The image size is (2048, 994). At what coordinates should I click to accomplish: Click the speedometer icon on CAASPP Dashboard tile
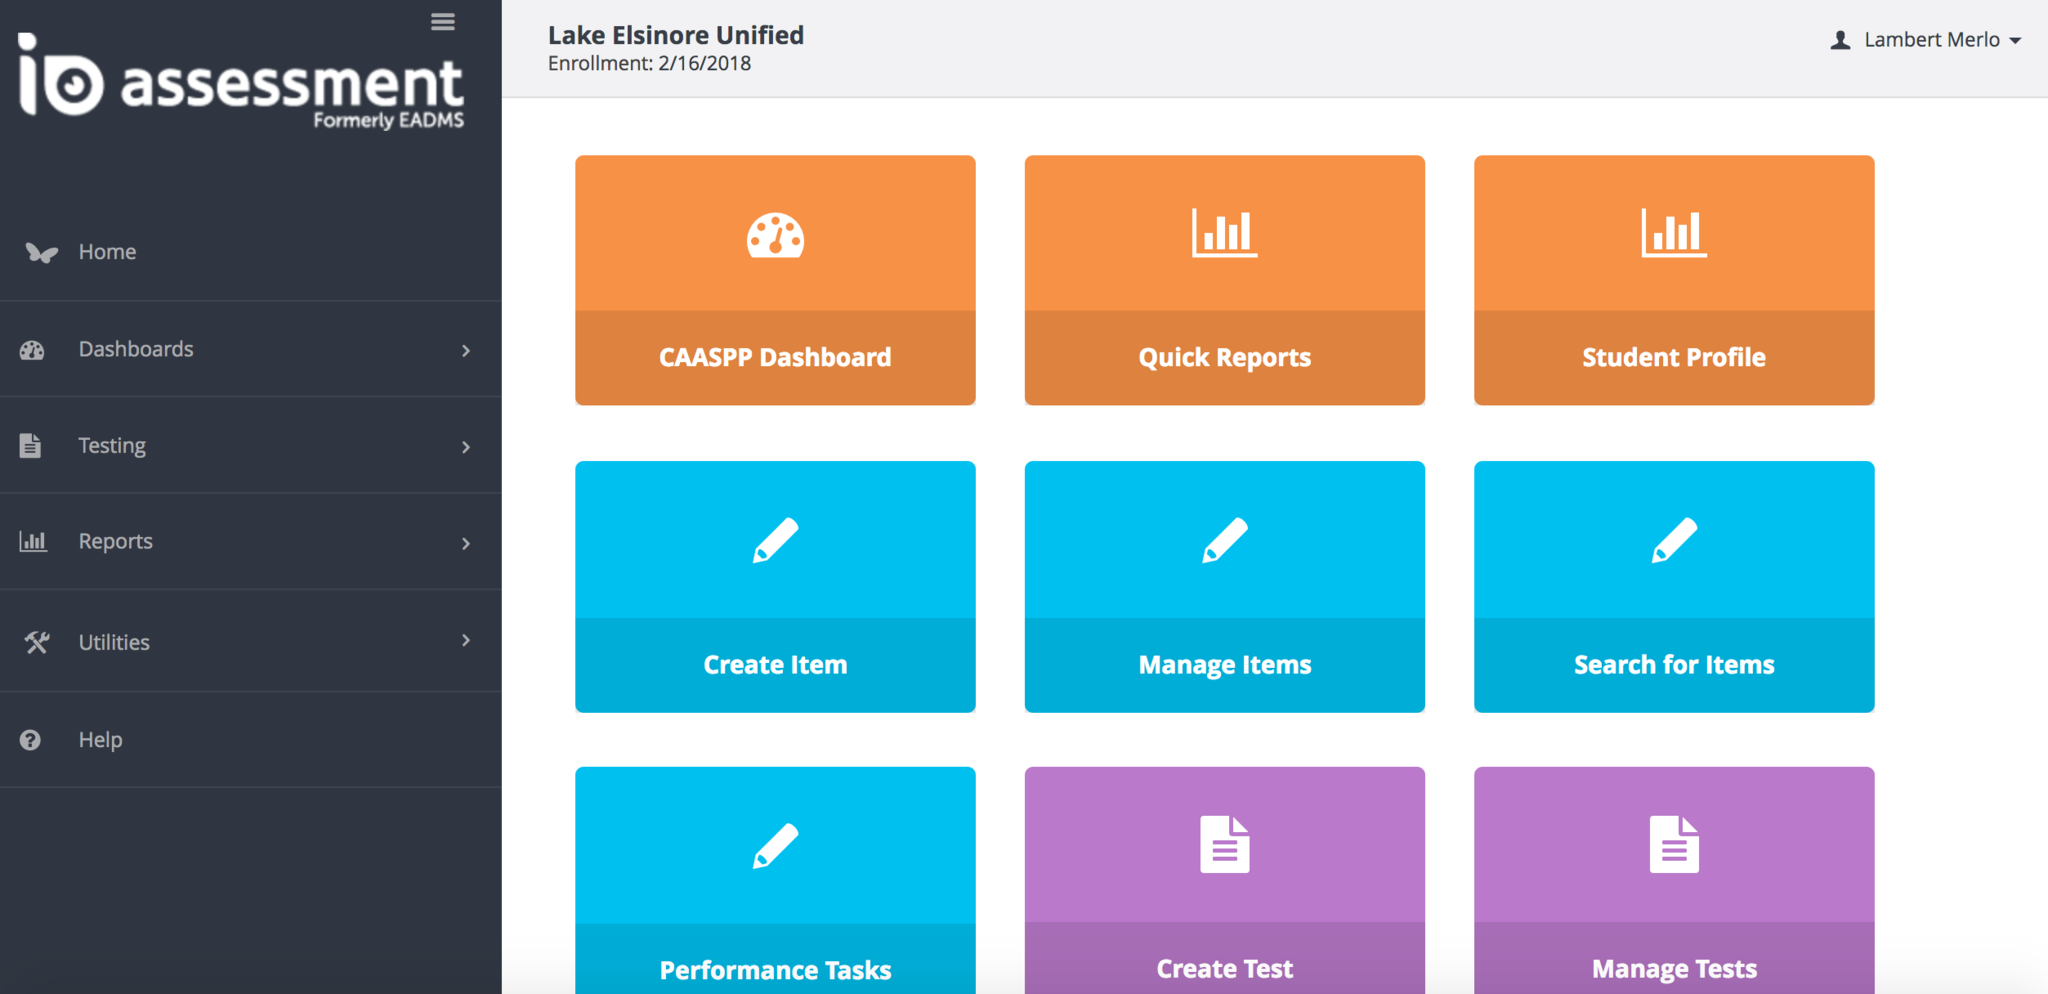point(775,236)
